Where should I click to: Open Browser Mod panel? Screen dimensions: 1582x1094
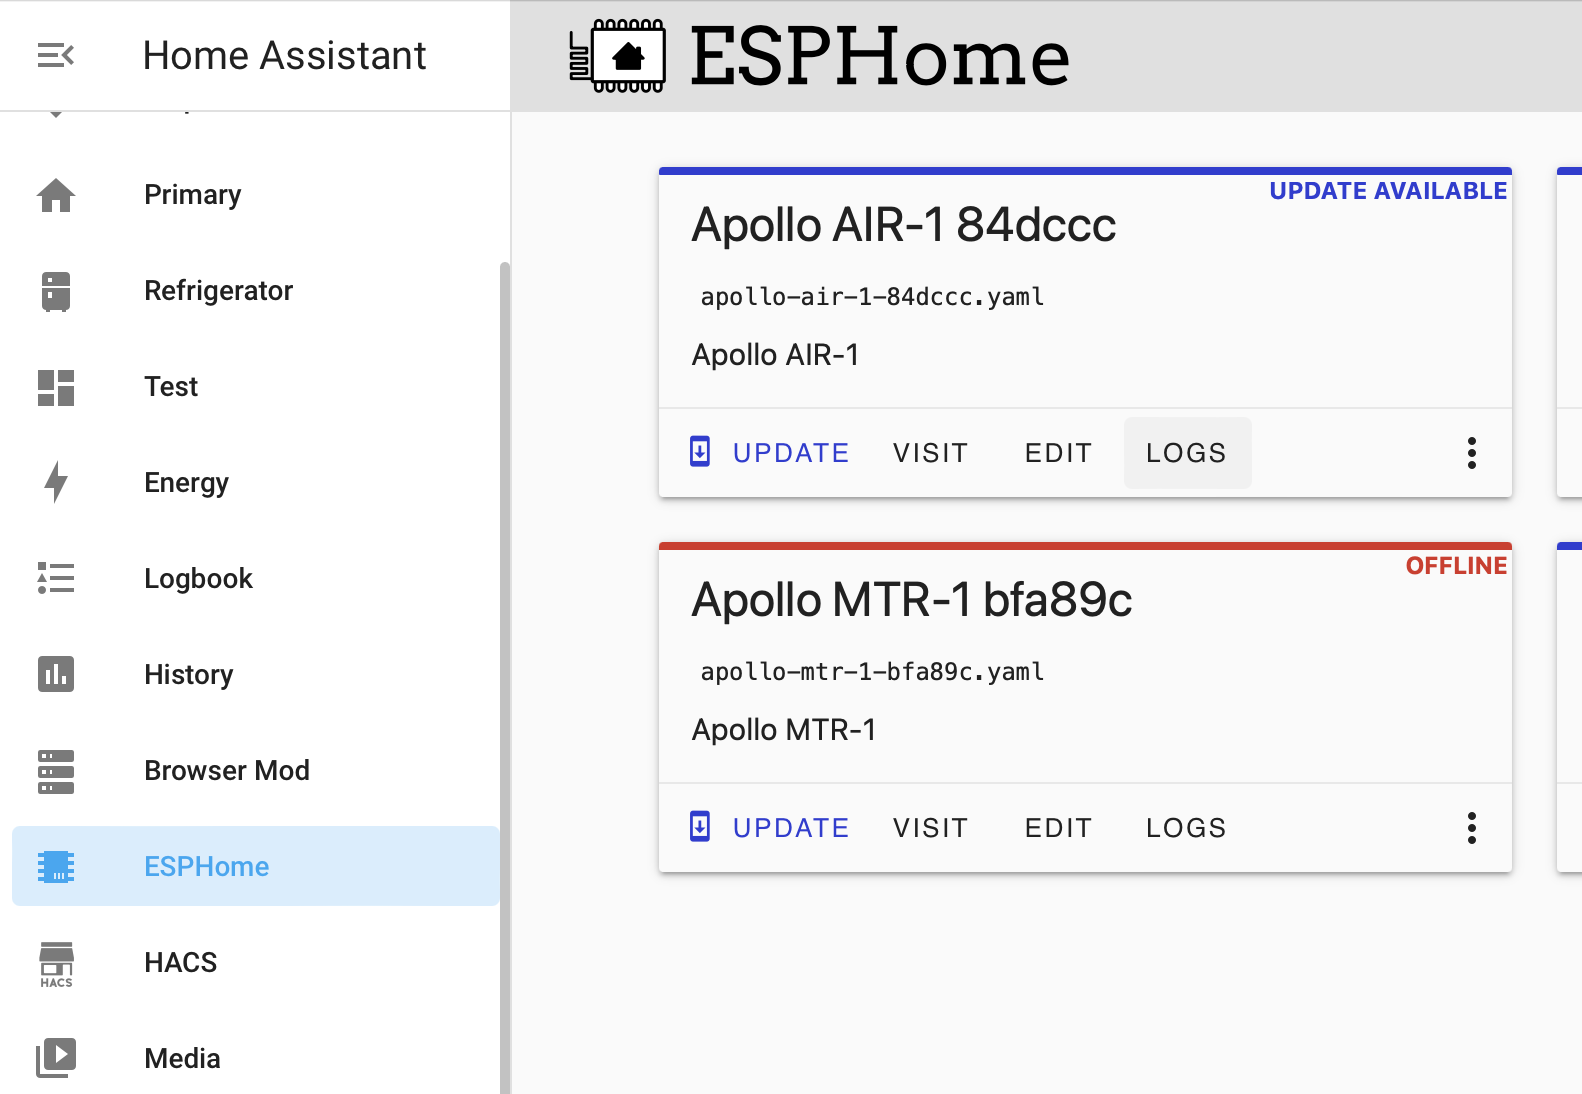(x=255, y=771)
